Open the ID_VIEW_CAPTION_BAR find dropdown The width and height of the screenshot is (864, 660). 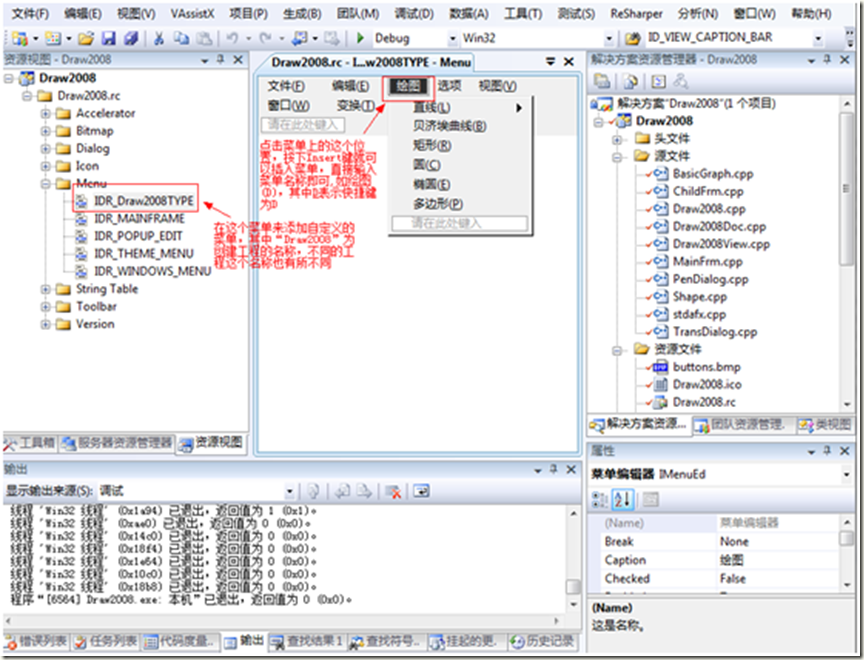click(818, 39)
